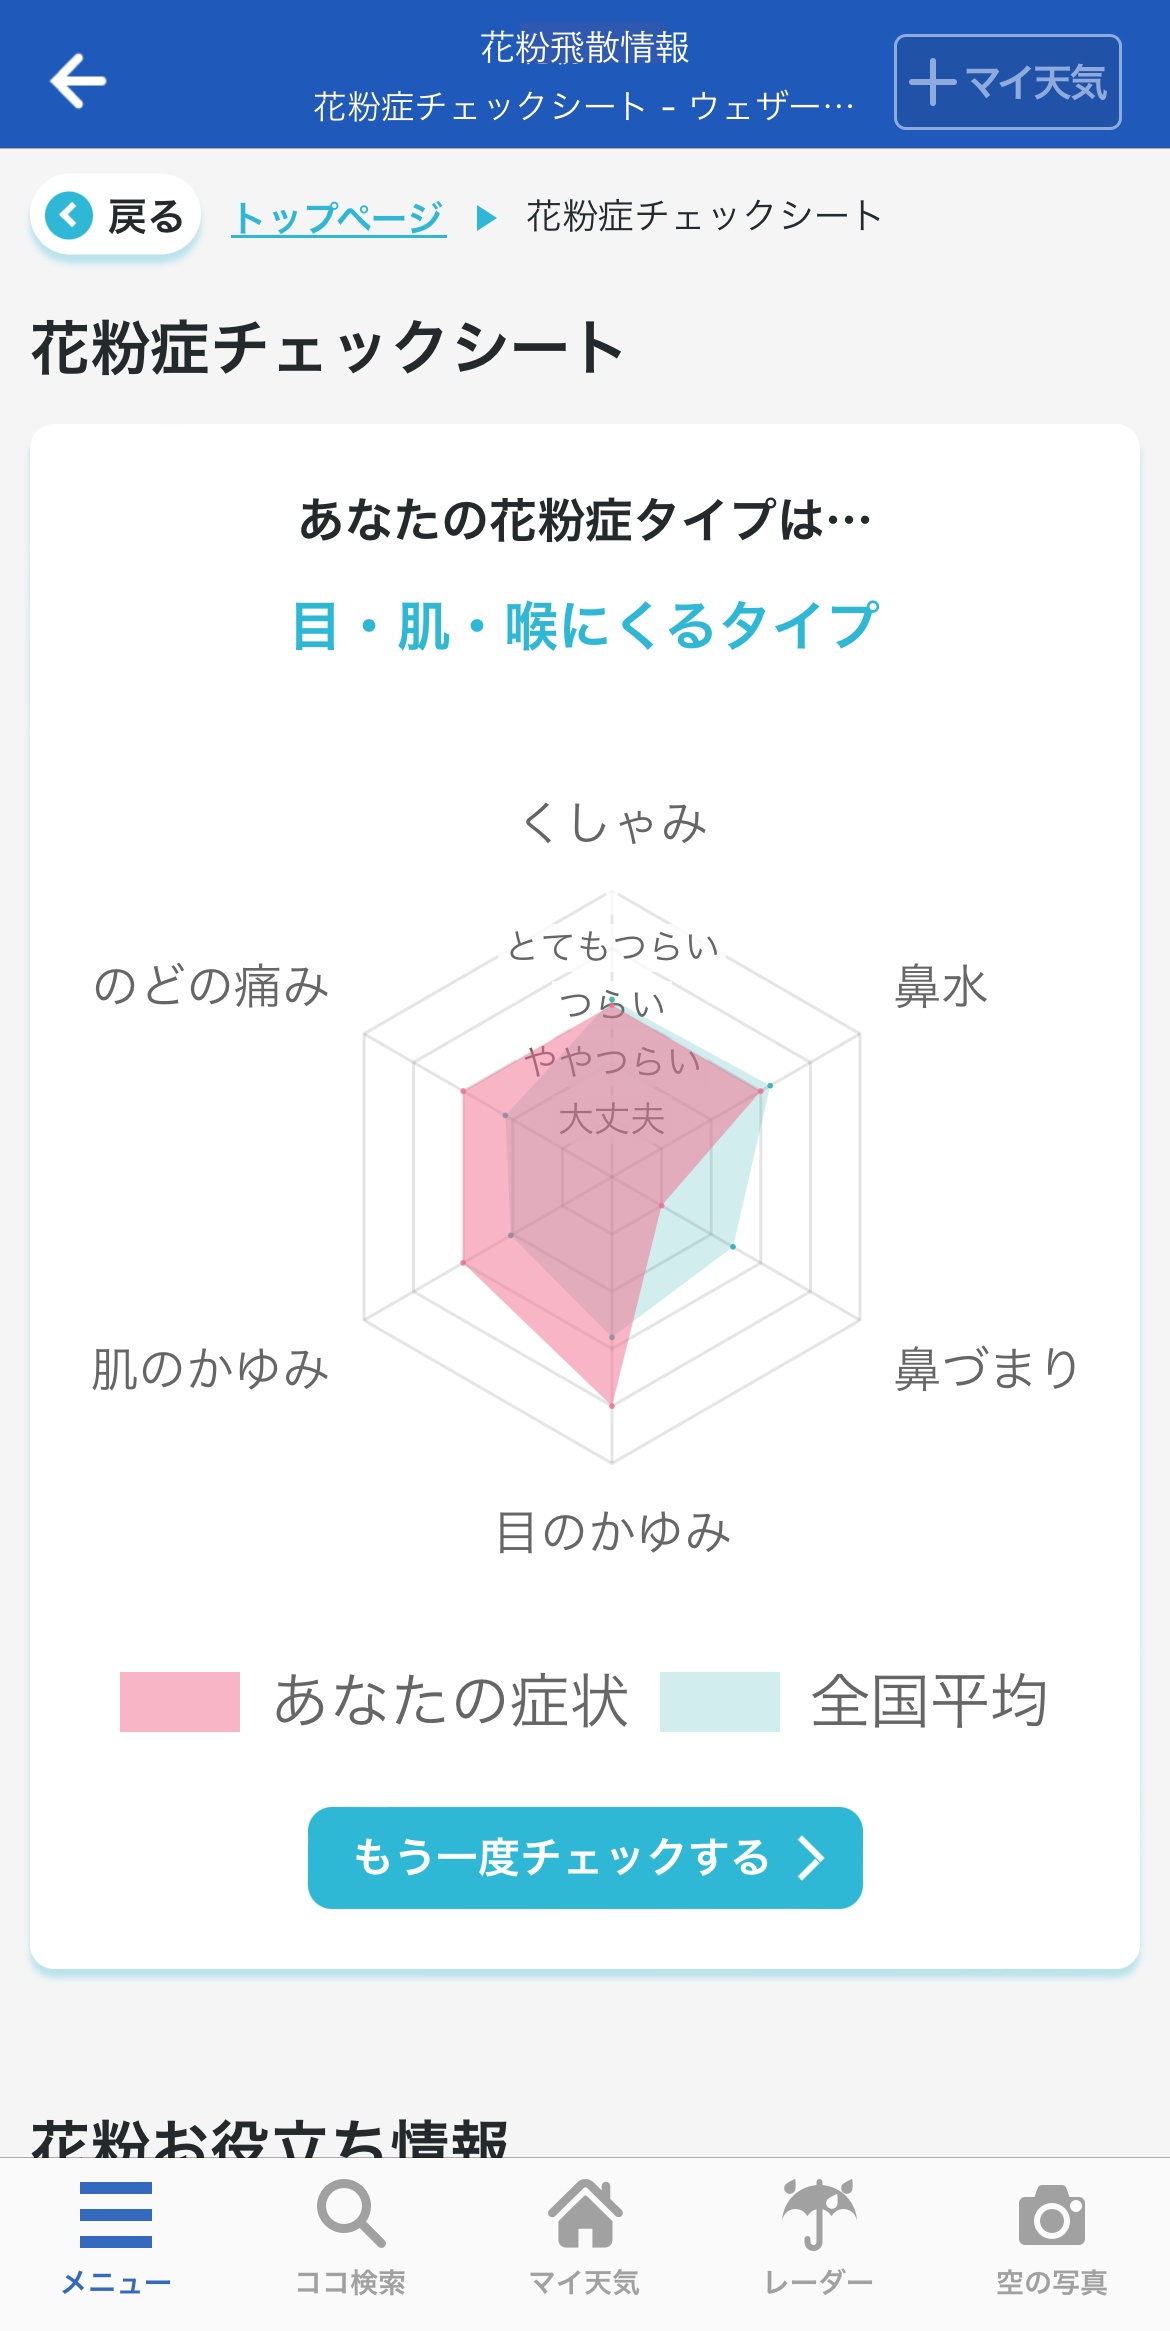1170x2331 pixels.
Task: Select the メニュー tab label
Action: coord(116,2282)
